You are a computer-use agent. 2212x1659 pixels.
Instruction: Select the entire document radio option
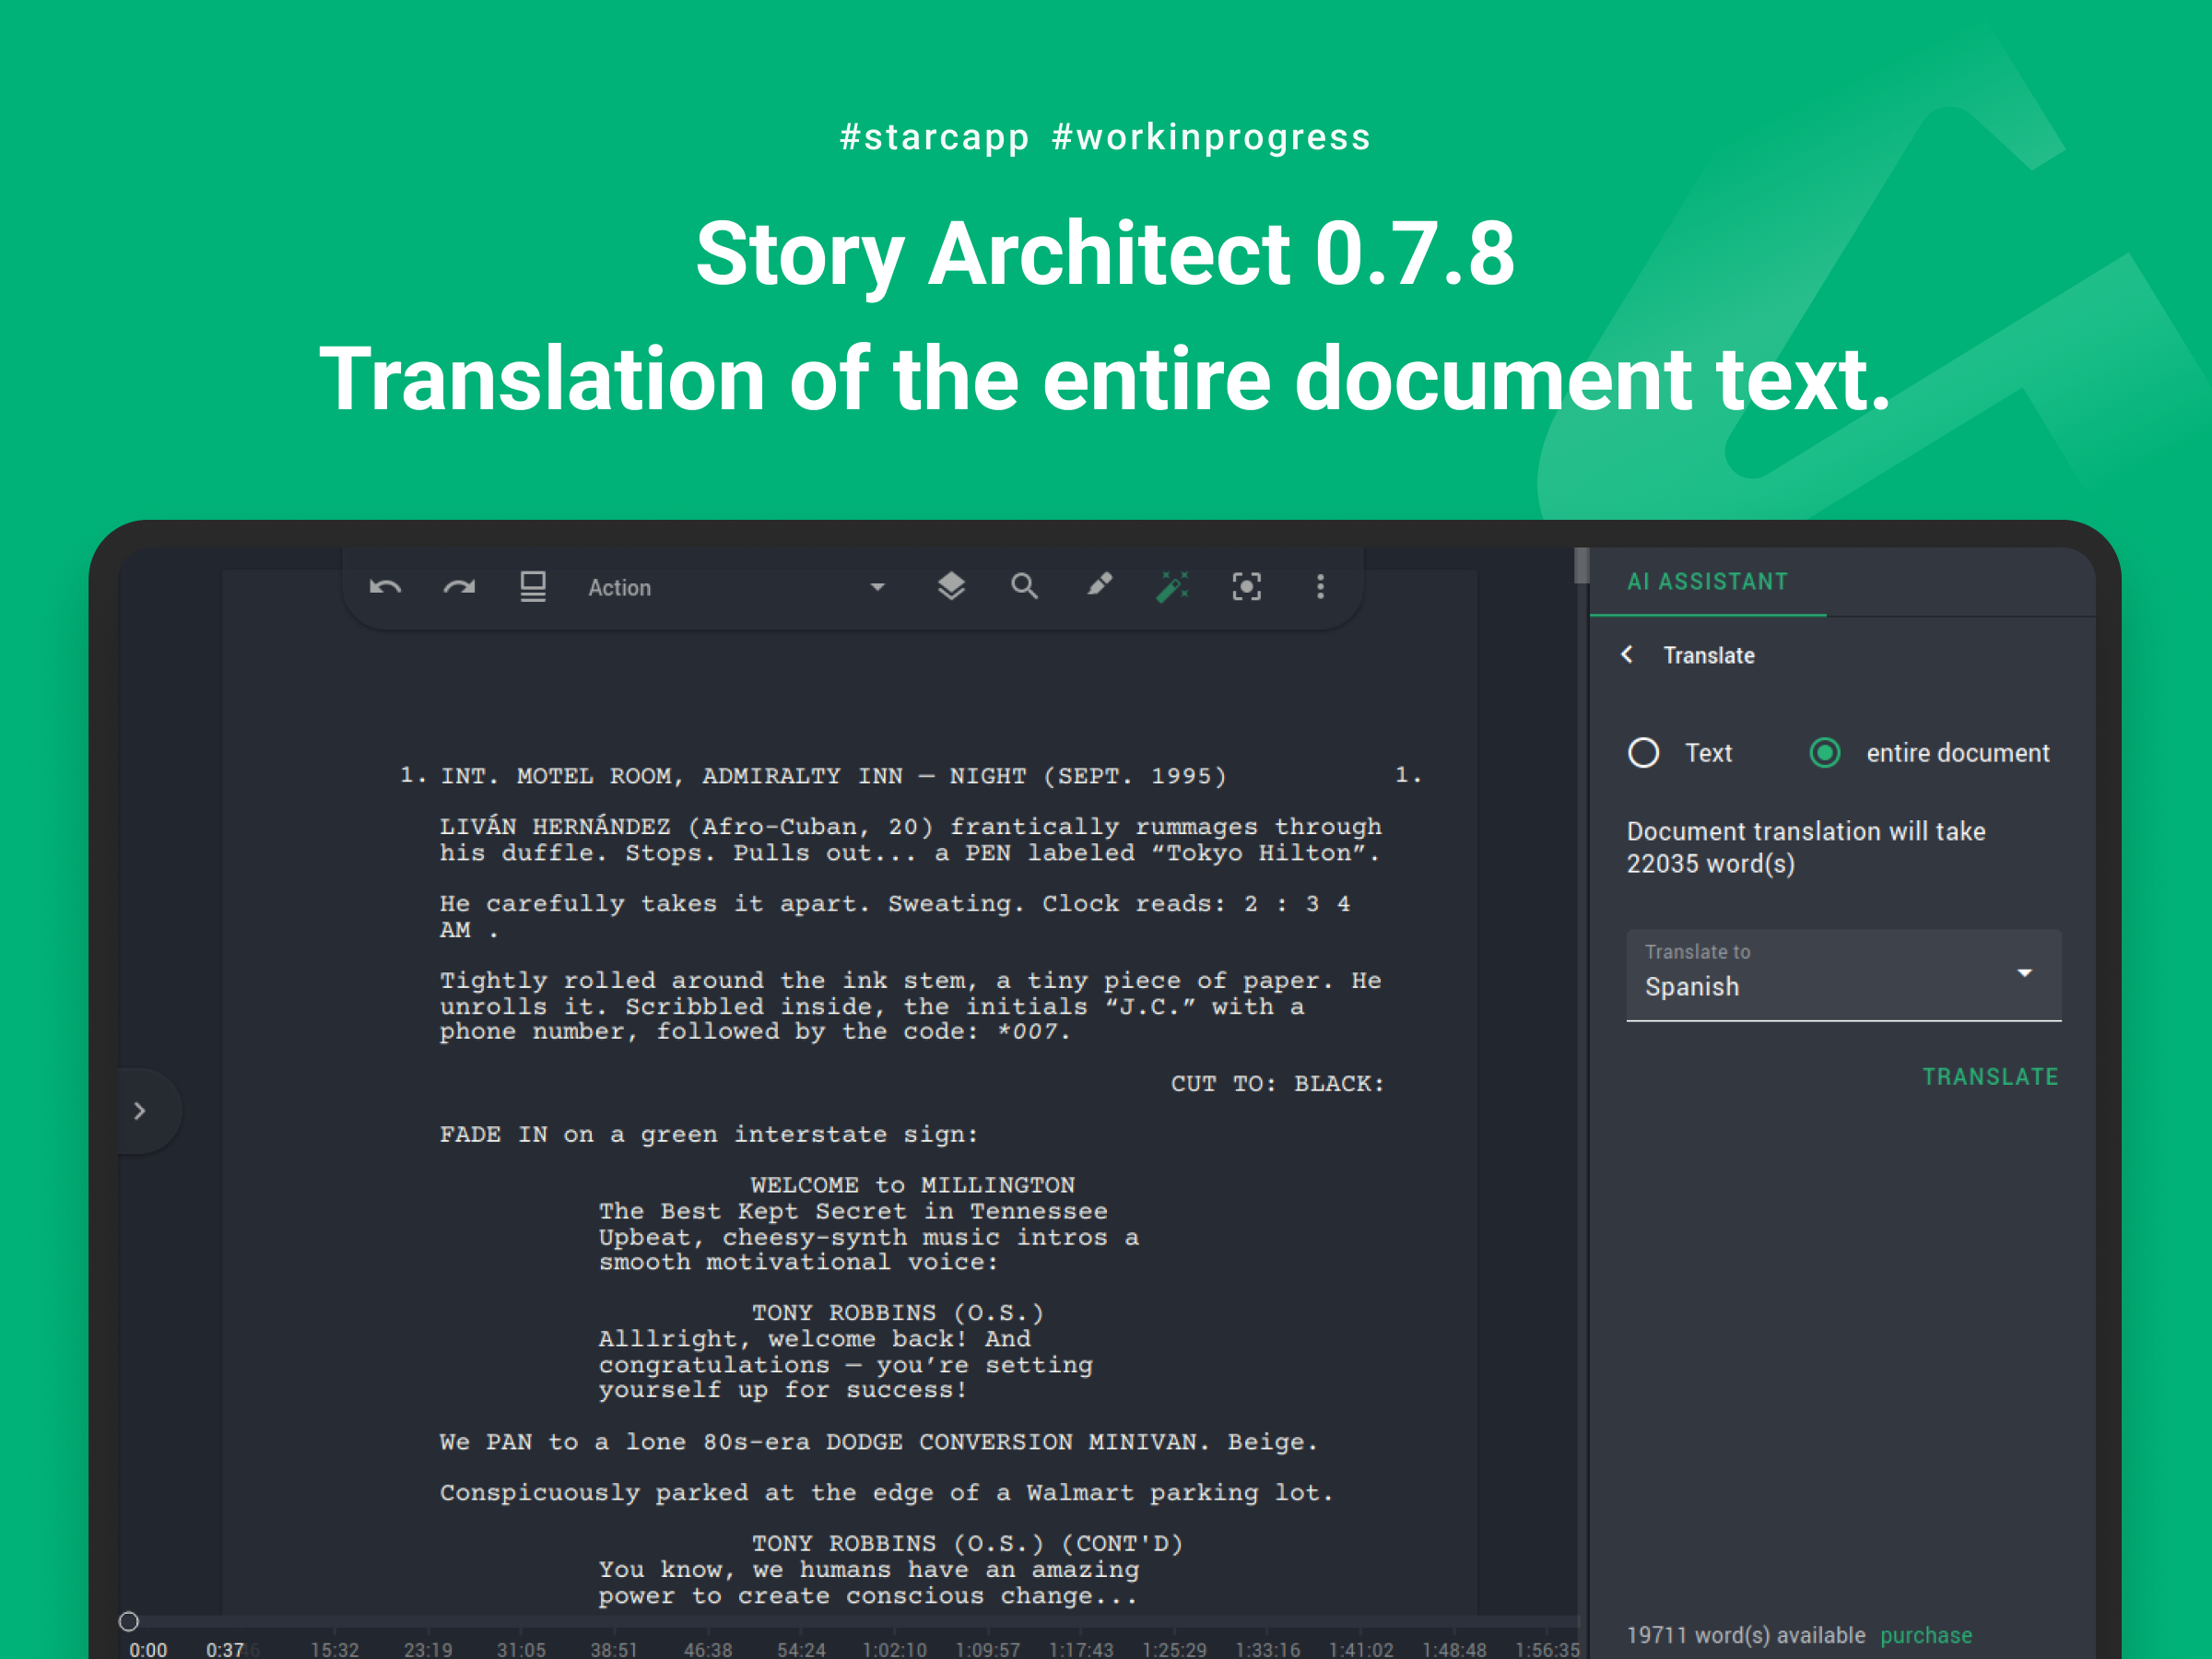point(1825,753)
